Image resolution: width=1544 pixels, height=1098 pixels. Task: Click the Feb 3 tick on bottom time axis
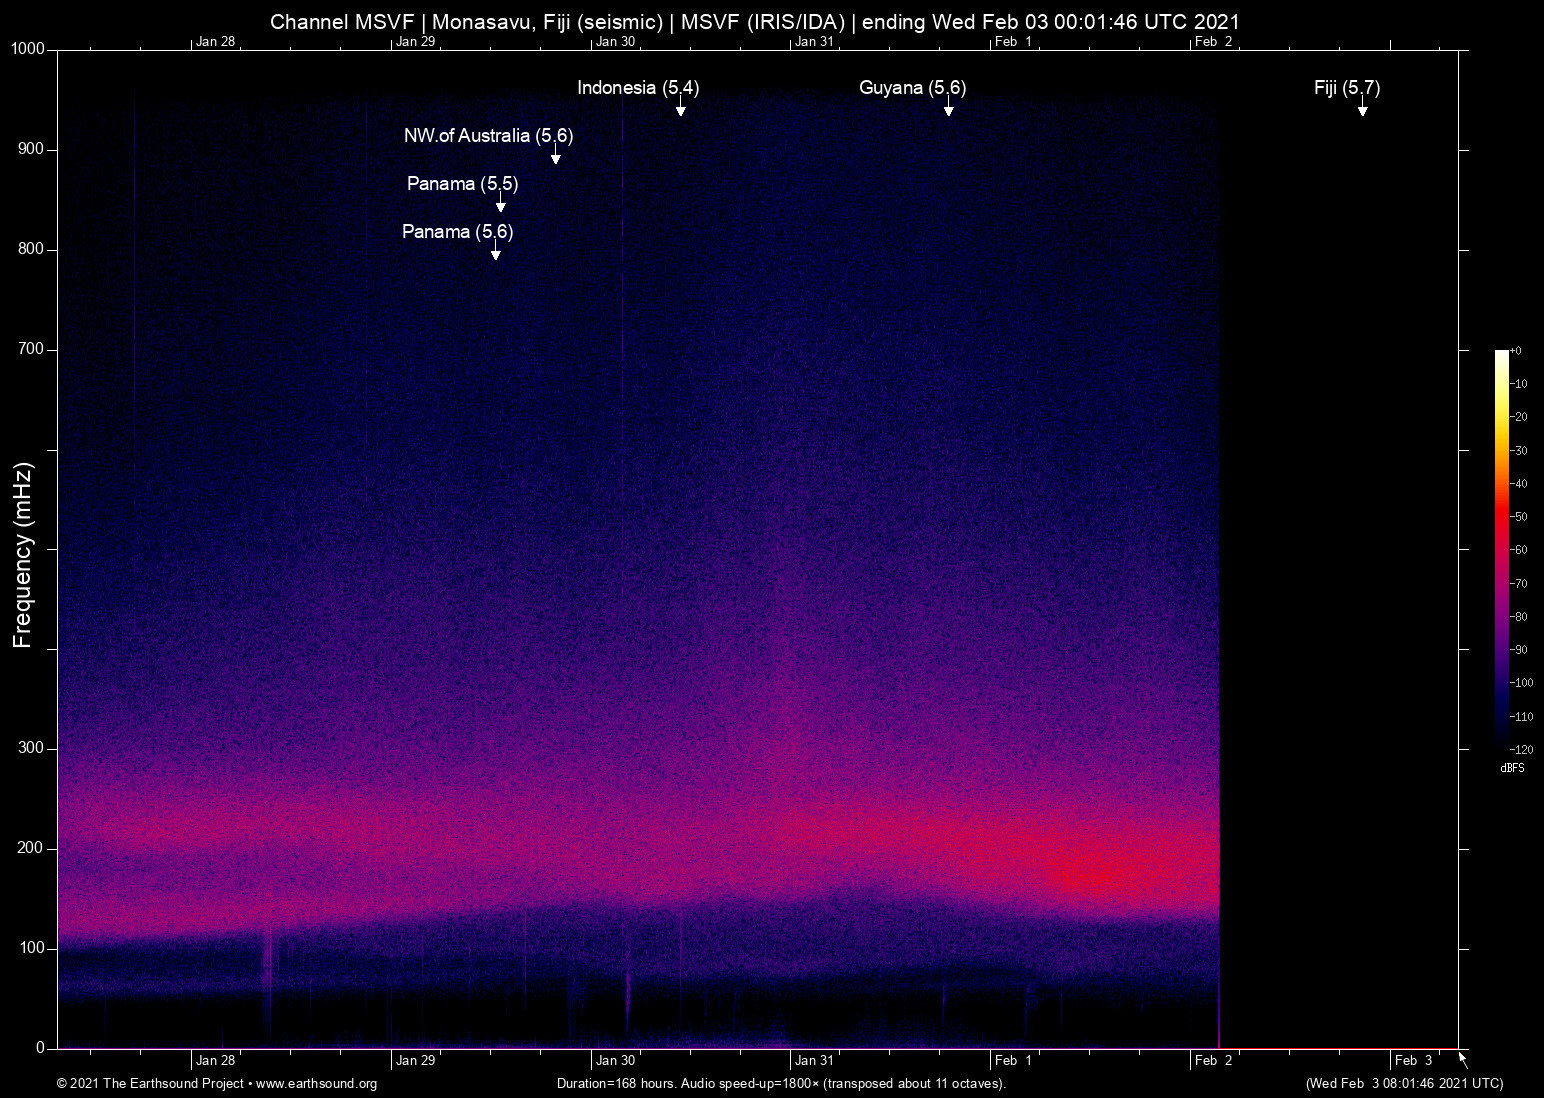click(1413, 1061)
